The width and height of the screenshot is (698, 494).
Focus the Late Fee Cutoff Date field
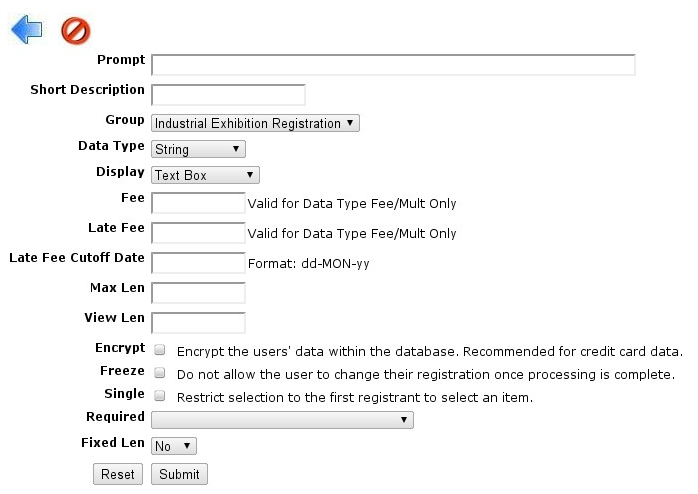[198, 263]
